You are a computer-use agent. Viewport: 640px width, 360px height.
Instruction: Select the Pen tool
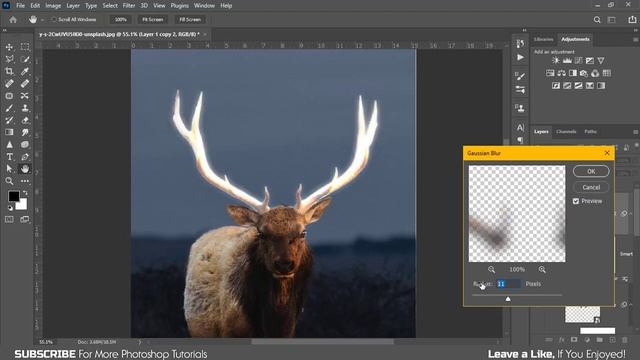(25, 157)
